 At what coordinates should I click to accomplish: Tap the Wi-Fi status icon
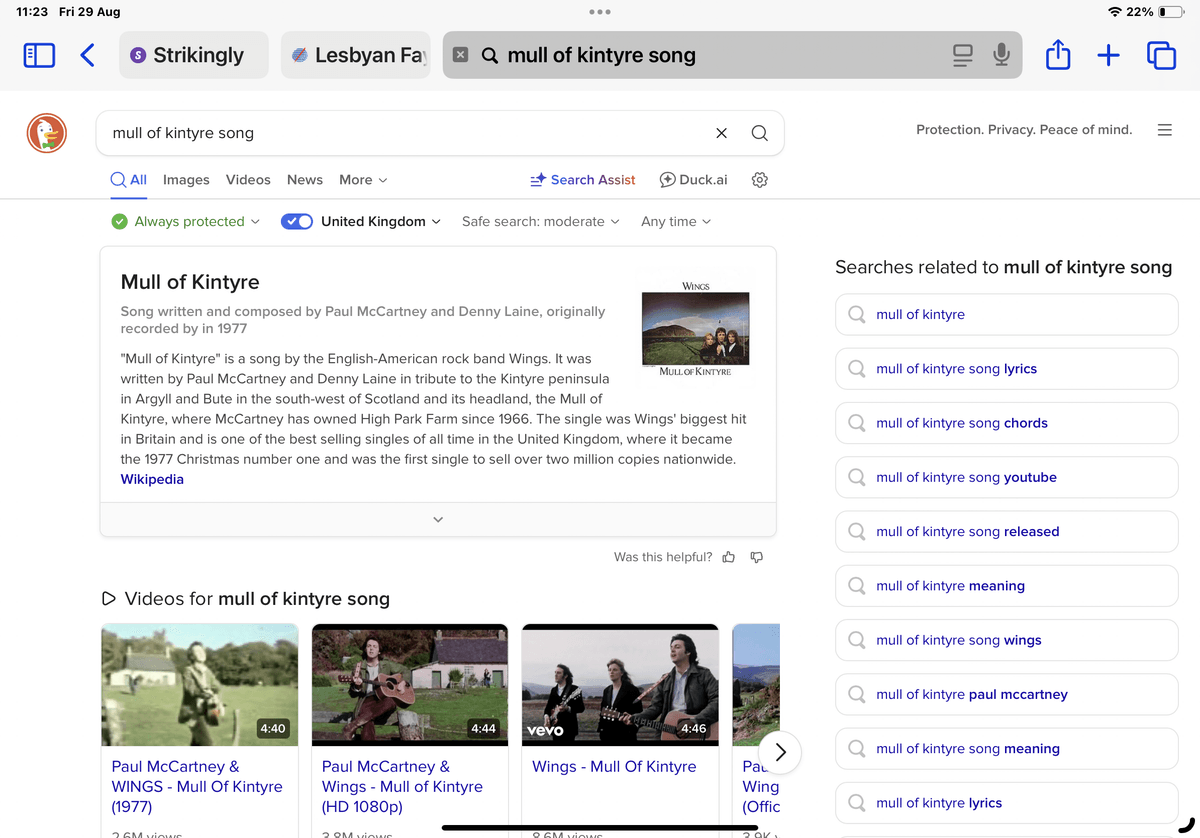tap(1114, 12)
